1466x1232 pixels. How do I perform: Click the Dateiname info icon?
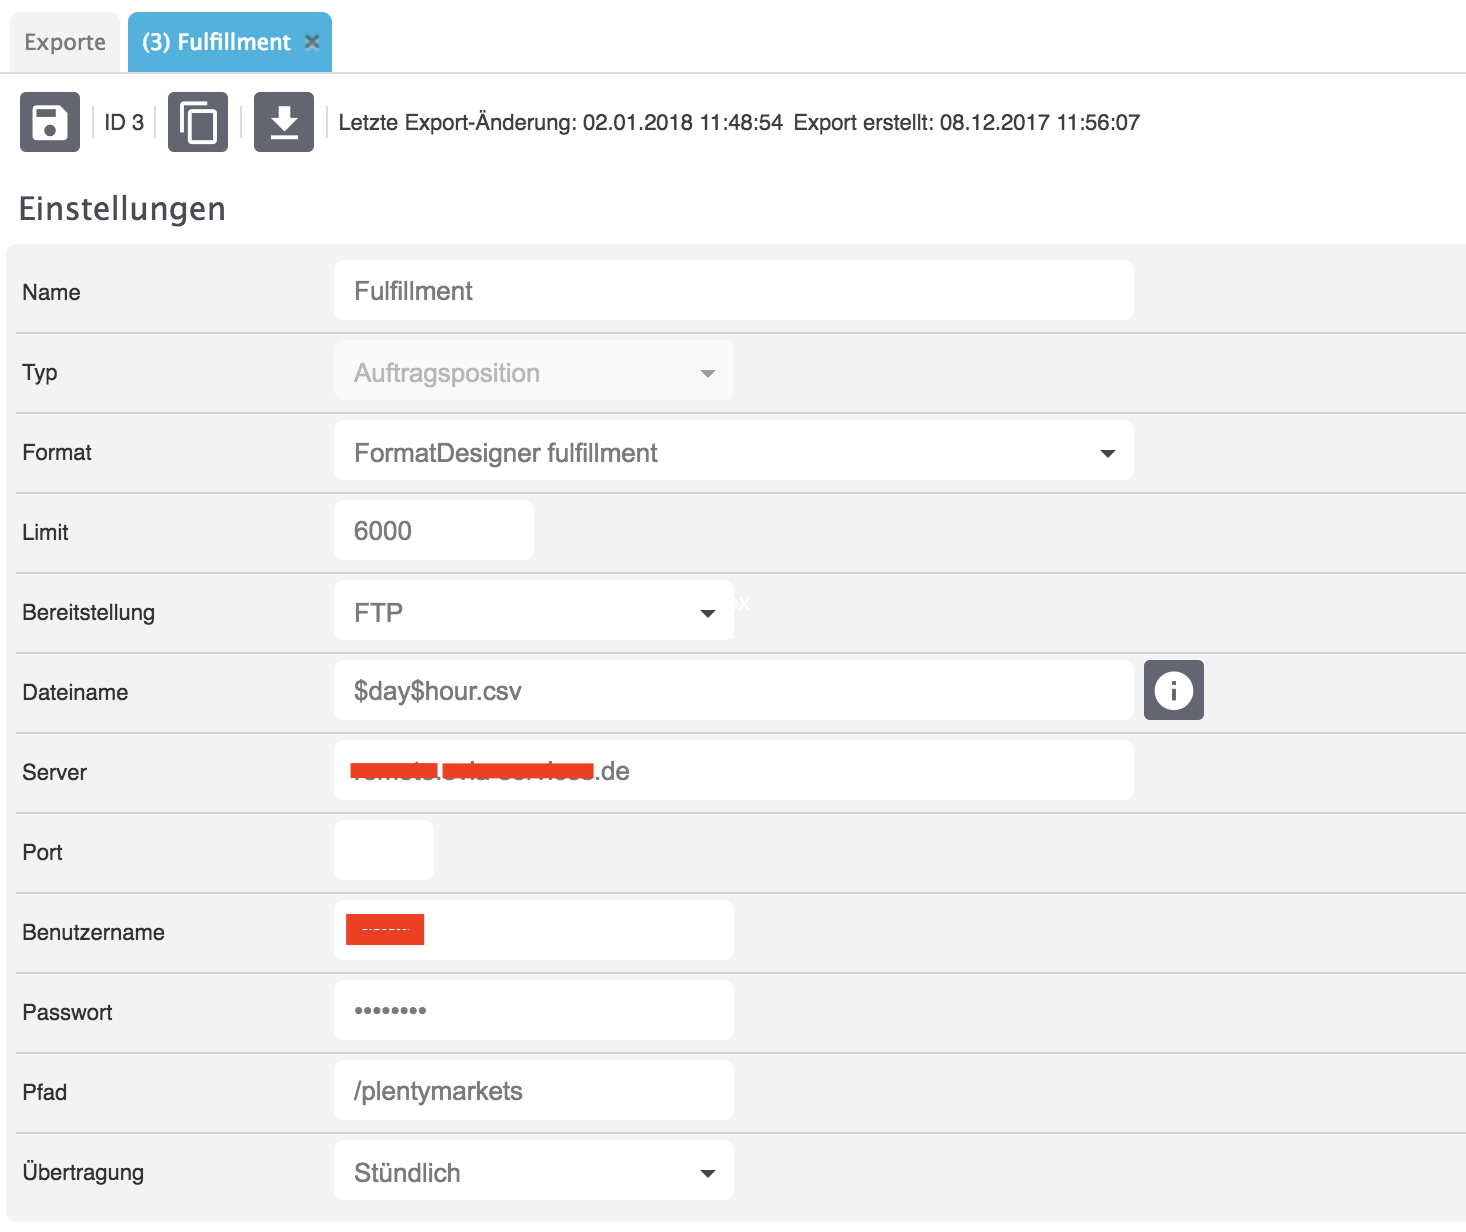(x=1173, y=690)
